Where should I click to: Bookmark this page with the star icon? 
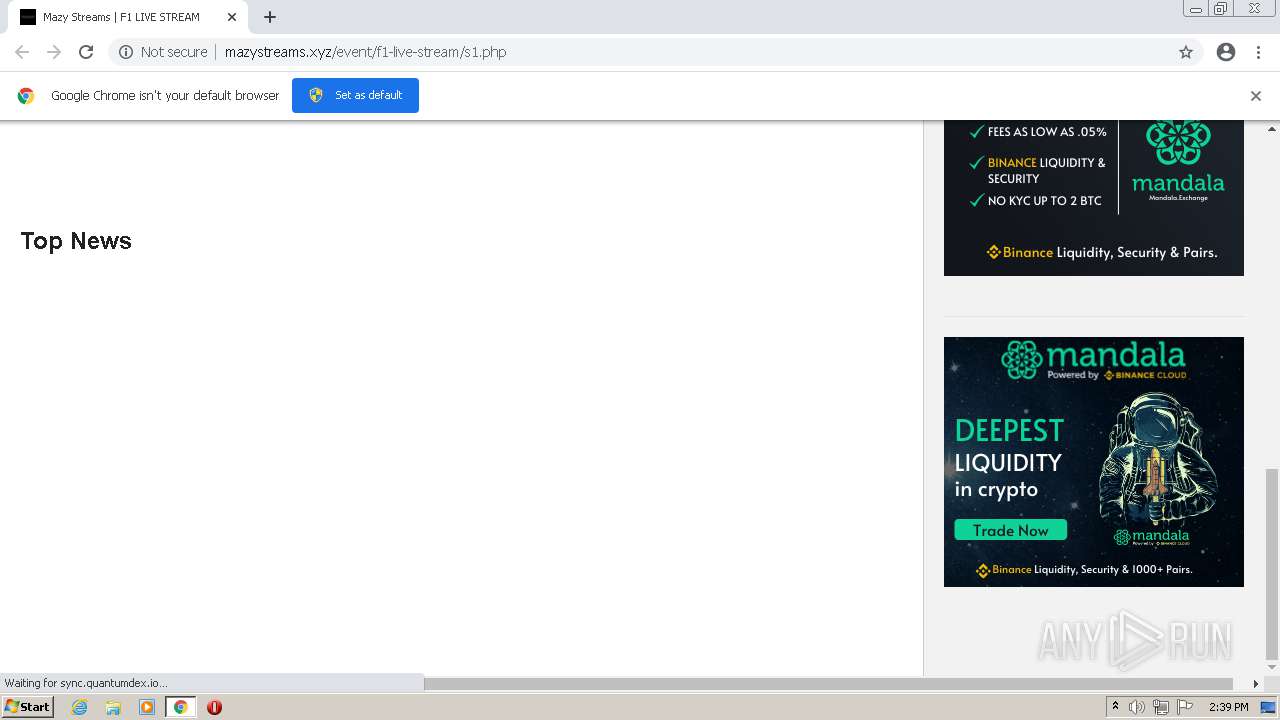point(1186,52)
